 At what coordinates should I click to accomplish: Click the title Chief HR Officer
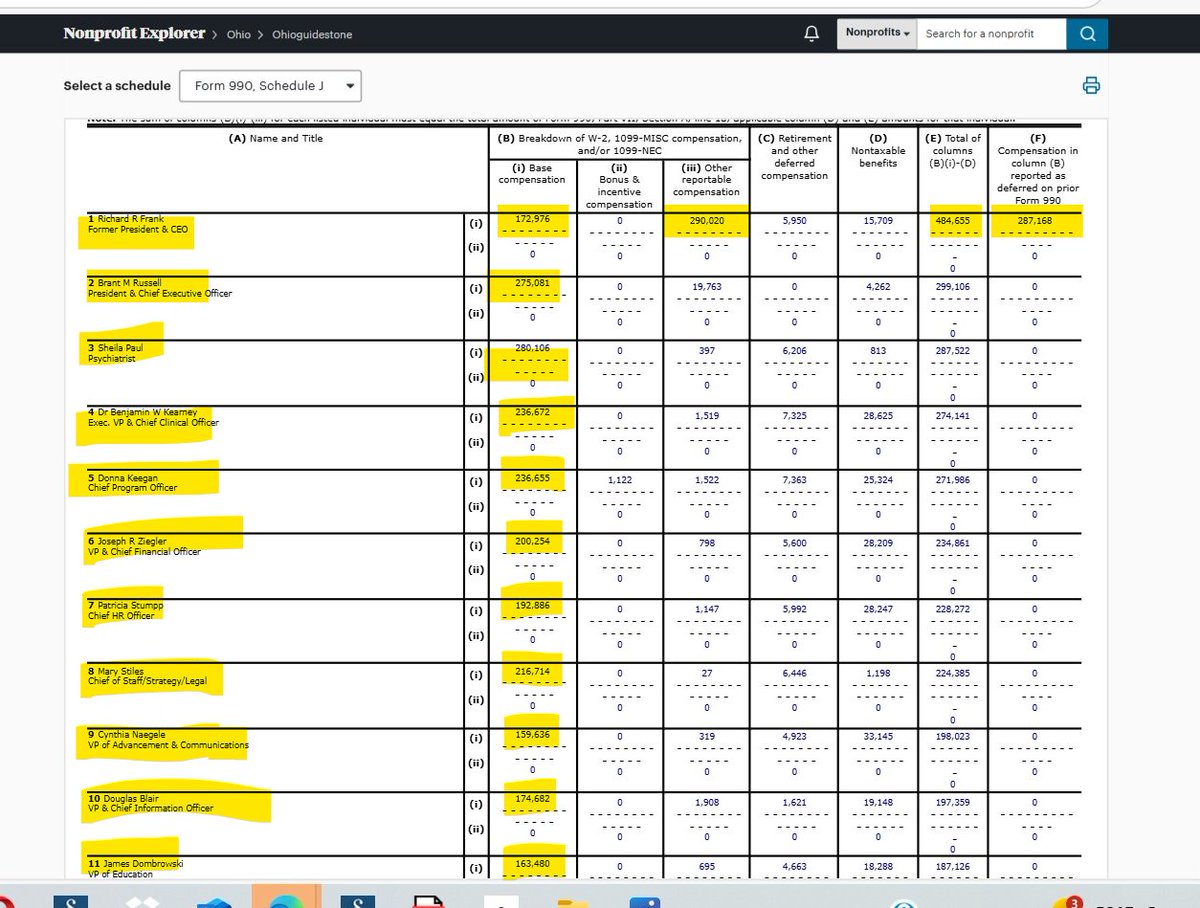click(121, 616)
